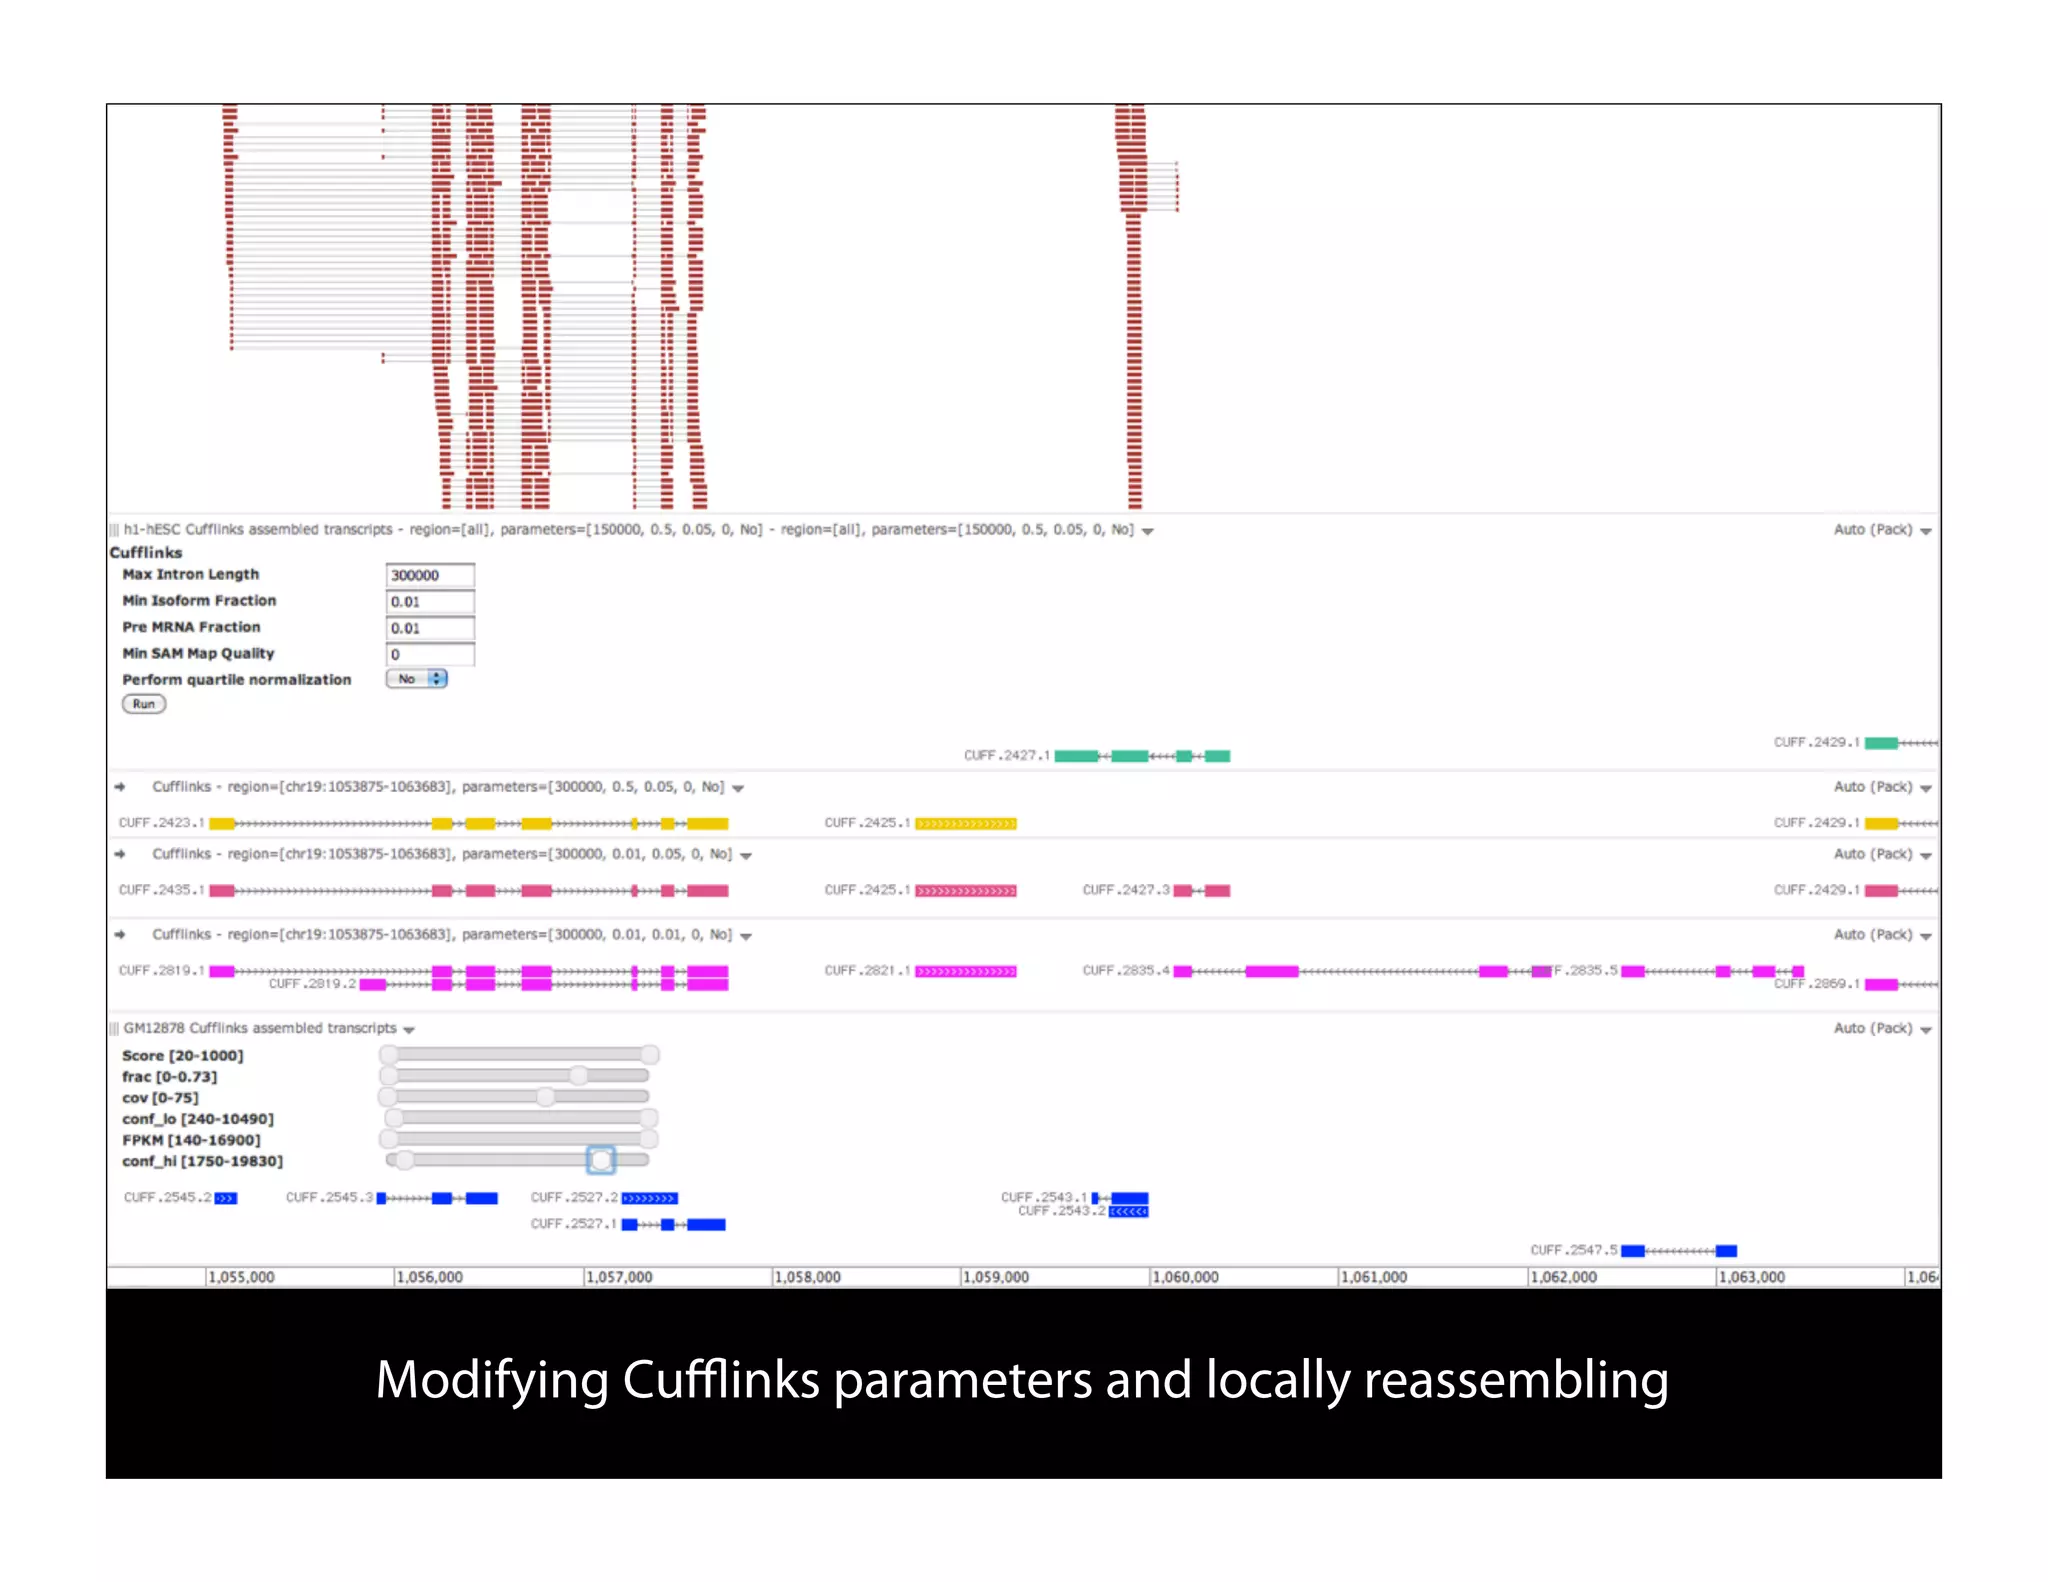The height and width of the screenshot is (1582, 2048).
Task: Open GM12878 track Auto (Pack) display mode
Action: (1882, 1028)
